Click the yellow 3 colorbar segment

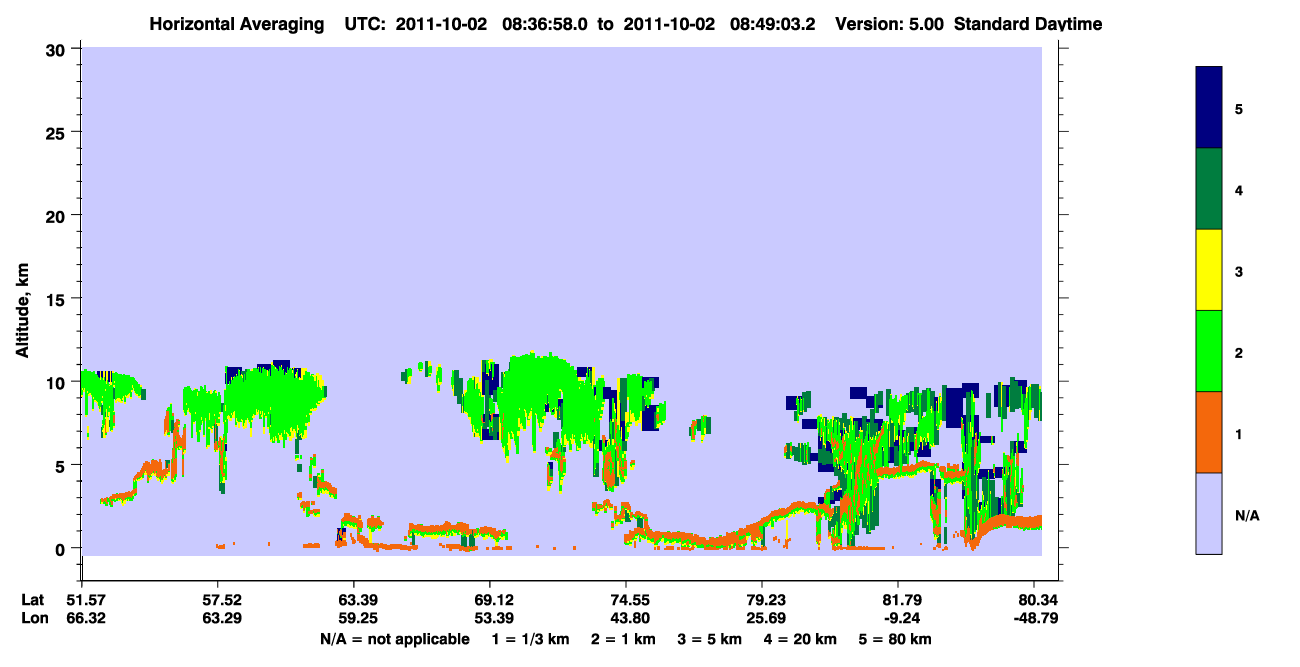click(x=1209, y=270)
